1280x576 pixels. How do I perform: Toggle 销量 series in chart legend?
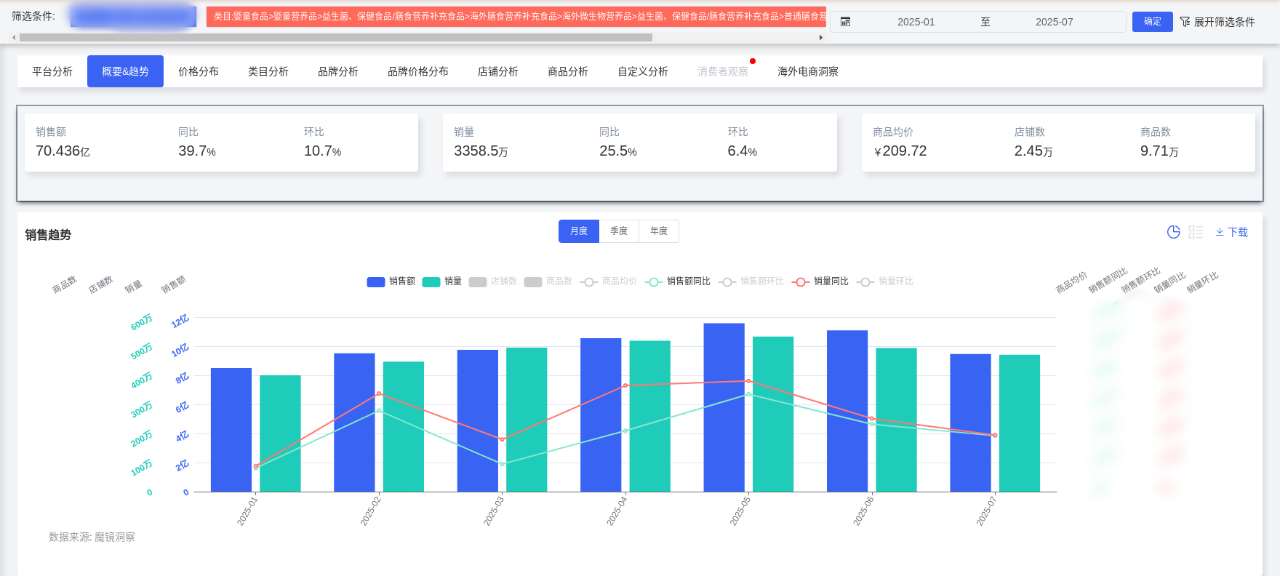442,282
